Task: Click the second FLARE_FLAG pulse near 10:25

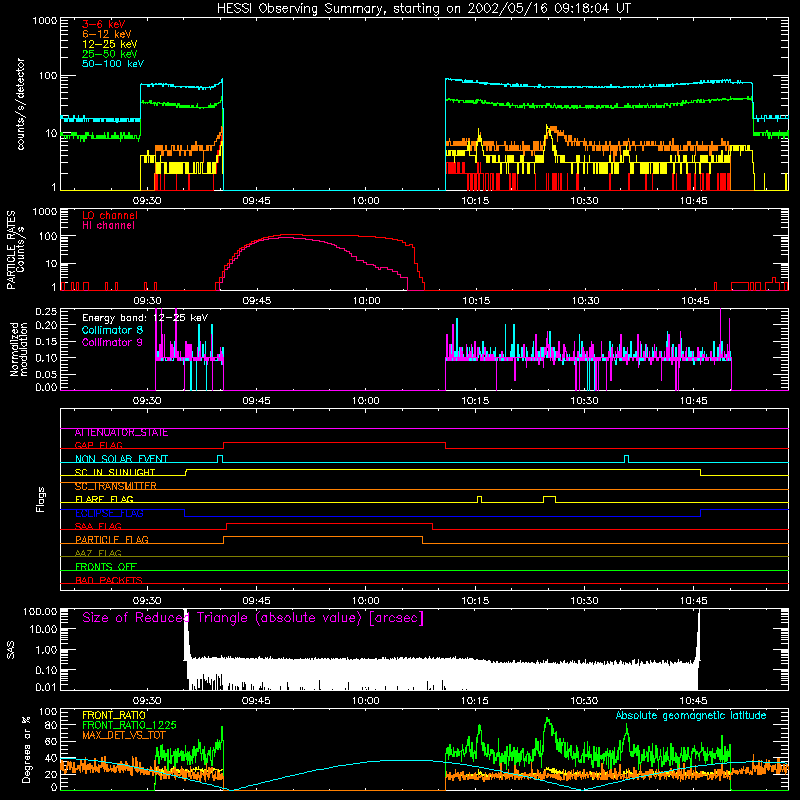Action: click(549, 498)
